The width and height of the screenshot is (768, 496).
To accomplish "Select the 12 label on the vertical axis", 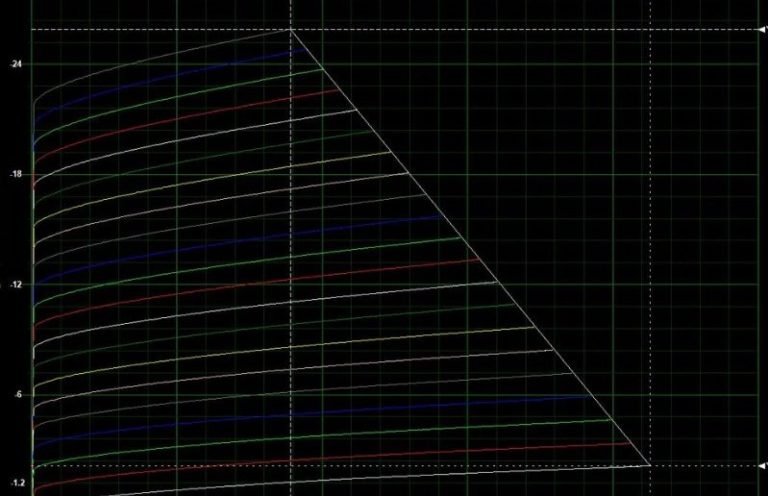I will click(17, 285).
